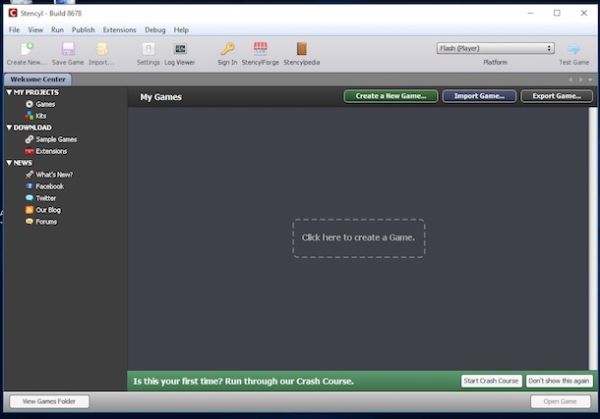Click the Test Game arrow icon
This screenshot has height=419, width=600.
[x=574, y=49]
